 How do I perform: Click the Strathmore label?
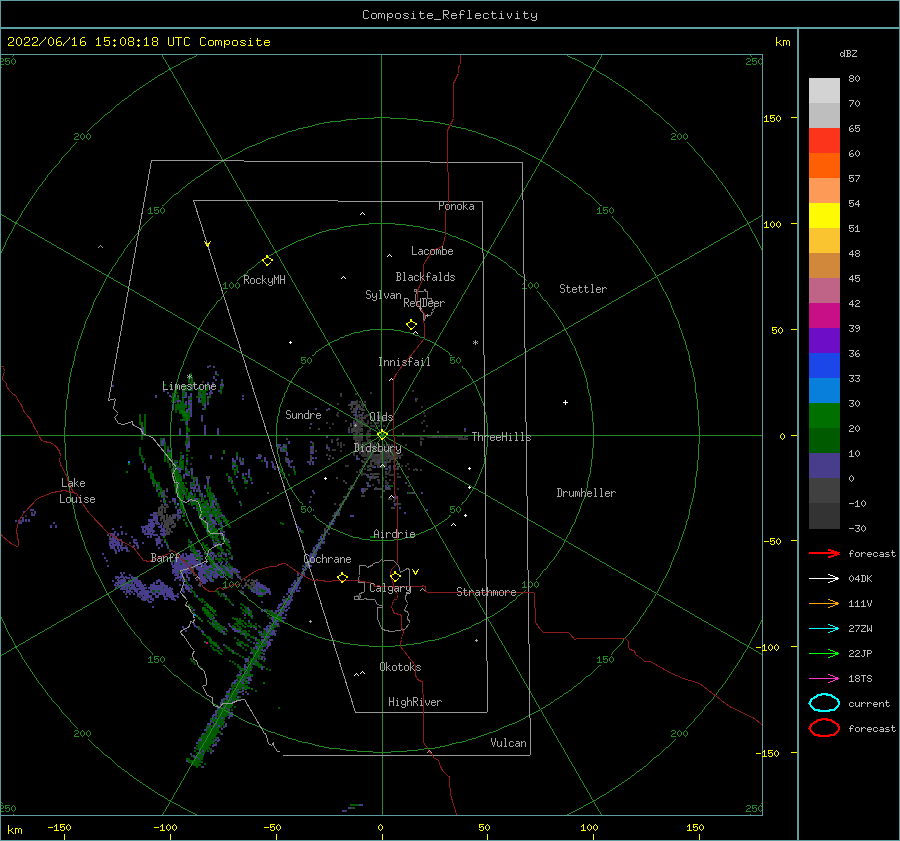(486, 592)
